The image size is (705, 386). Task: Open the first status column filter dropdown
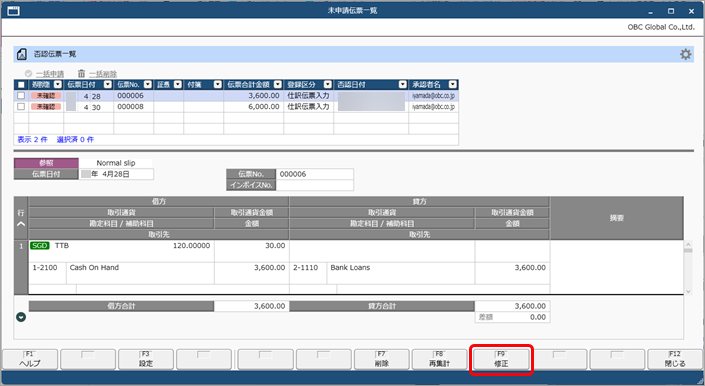(58, 84)
